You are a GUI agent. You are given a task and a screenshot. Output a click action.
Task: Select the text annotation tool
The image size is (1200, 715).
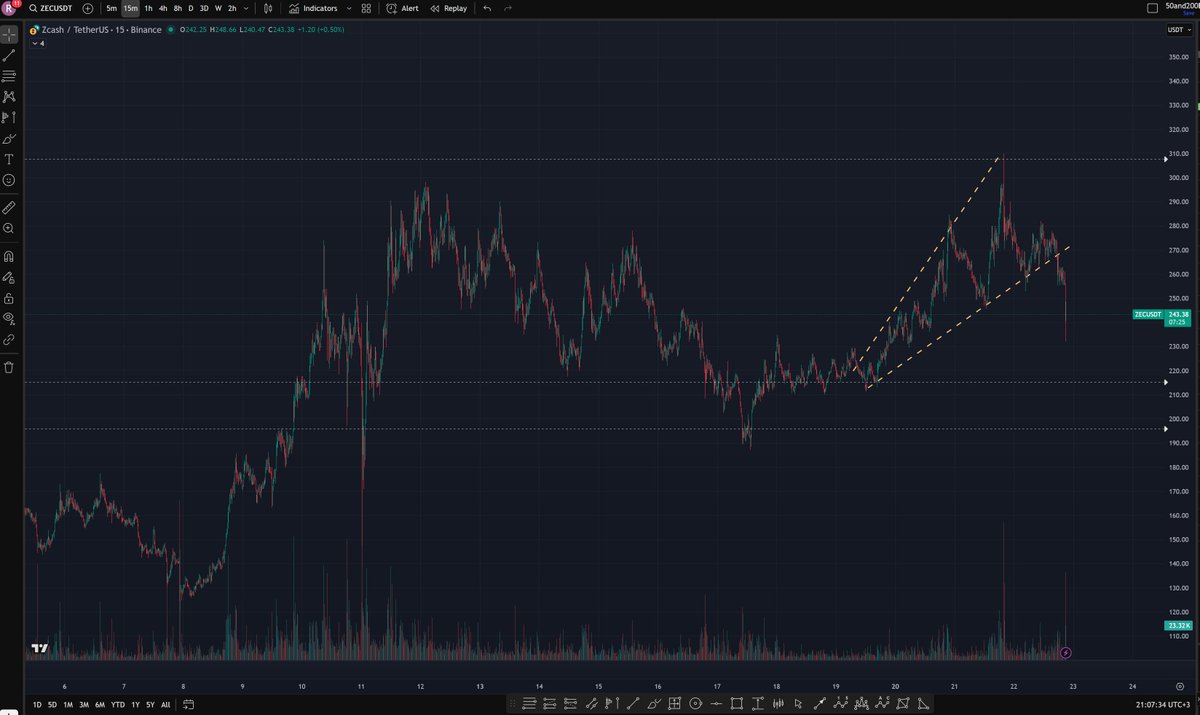pos(9,160)
